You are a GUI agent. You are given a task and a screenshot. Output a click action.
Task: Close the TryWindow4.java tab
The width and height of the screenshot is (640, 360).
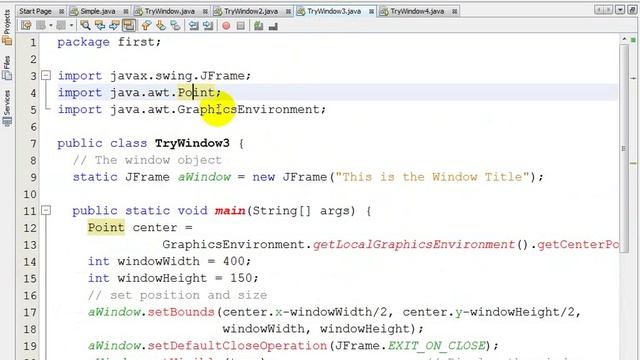pyautogui.click(x=454, y=11)
